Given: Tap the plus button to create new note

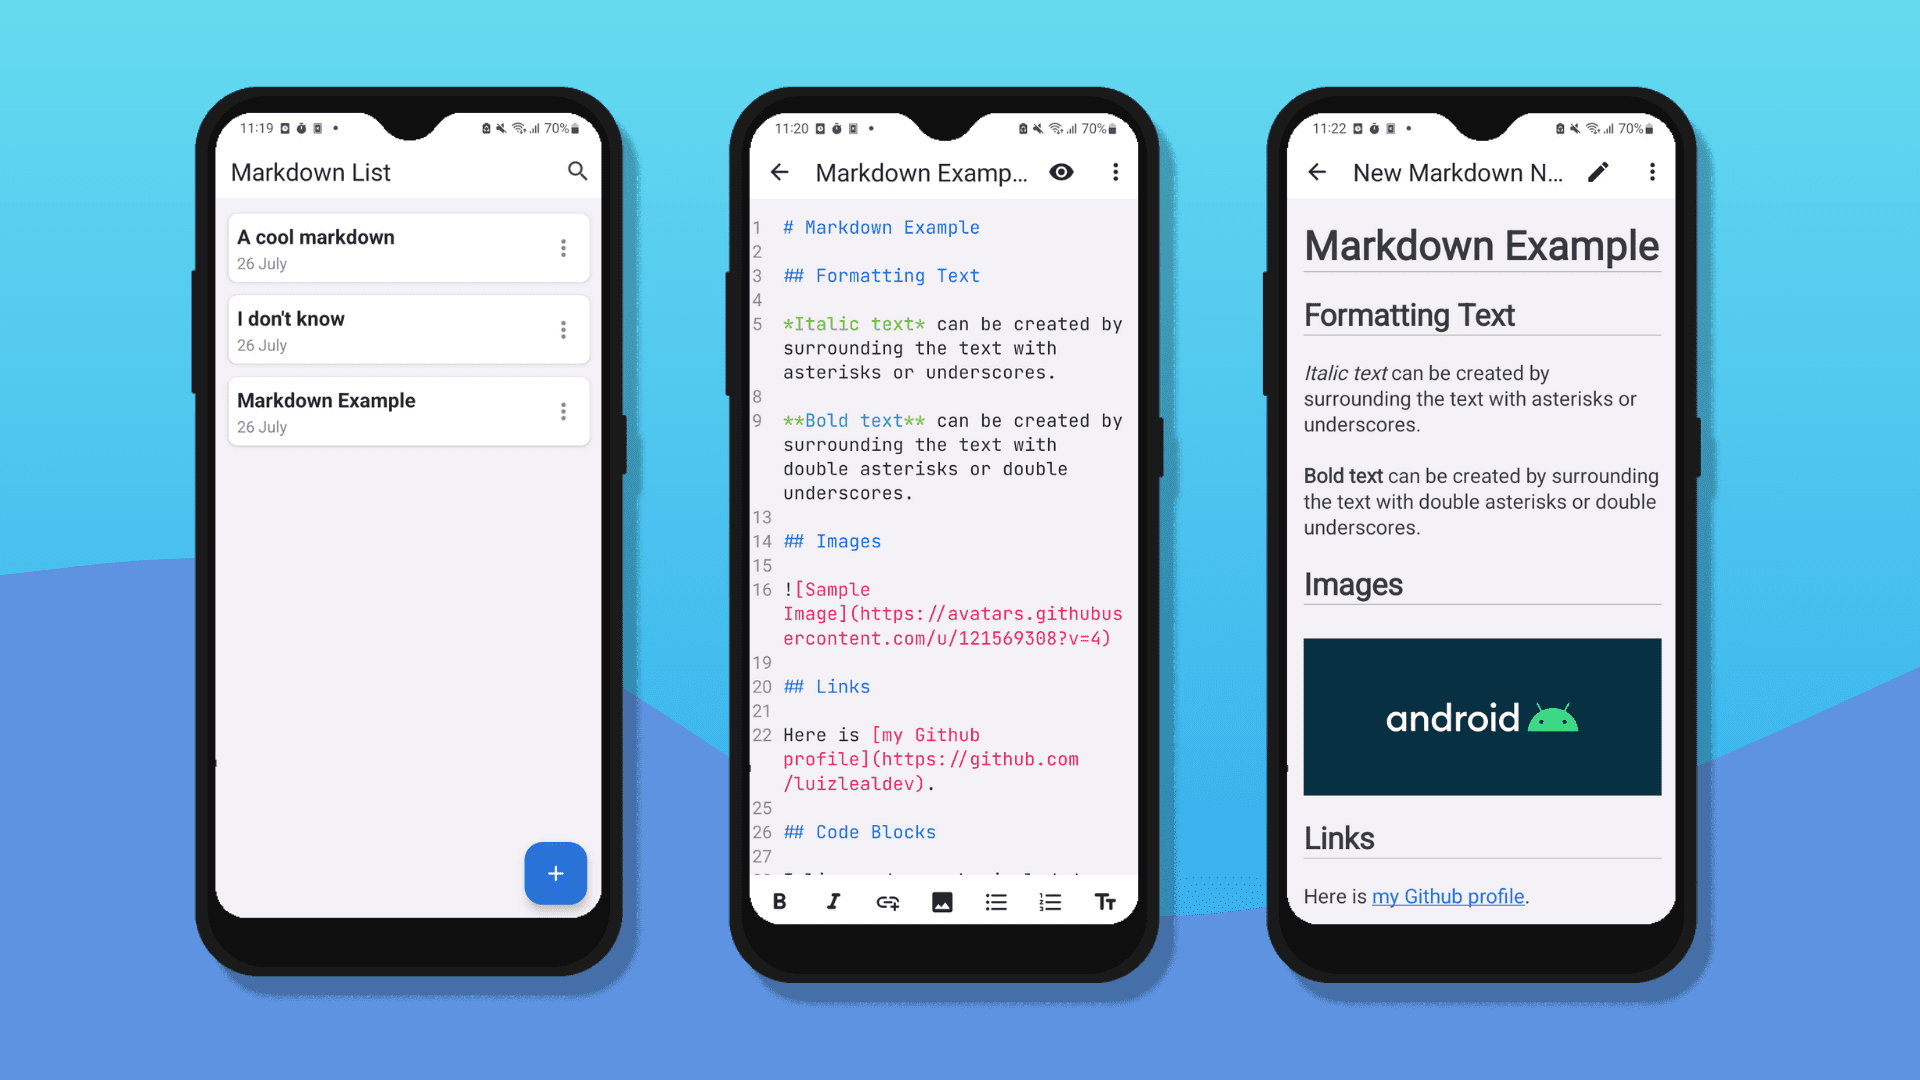Looking at the screenshot, I should coord(556,872).
